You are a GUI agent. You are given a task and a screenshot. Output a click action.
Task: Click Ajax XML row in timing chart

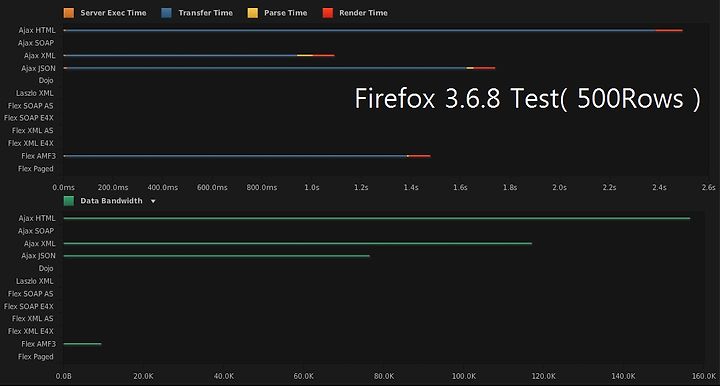39,56
